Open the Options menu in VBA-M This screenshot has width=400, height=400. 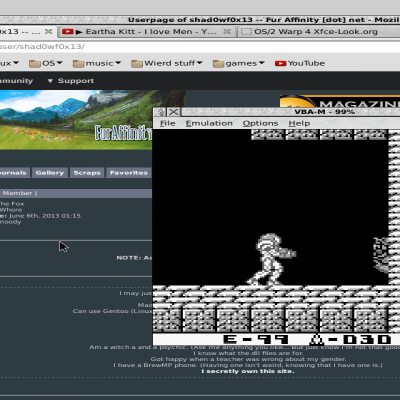point(260,123)
